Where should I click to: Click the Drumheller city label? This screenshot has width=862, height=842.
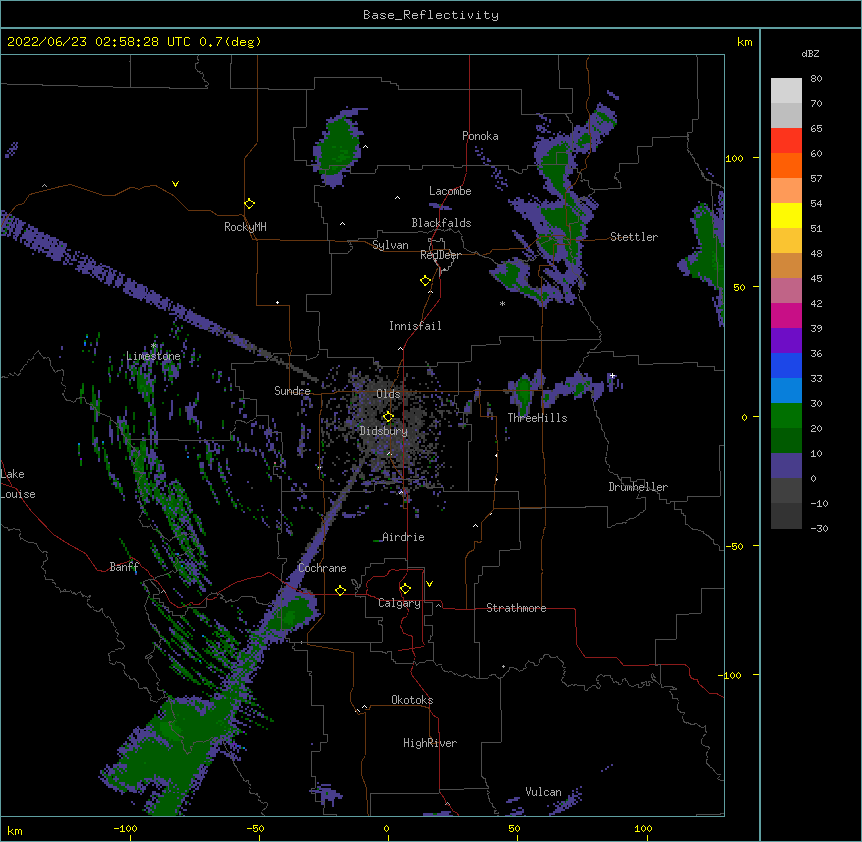coord(638,487)
